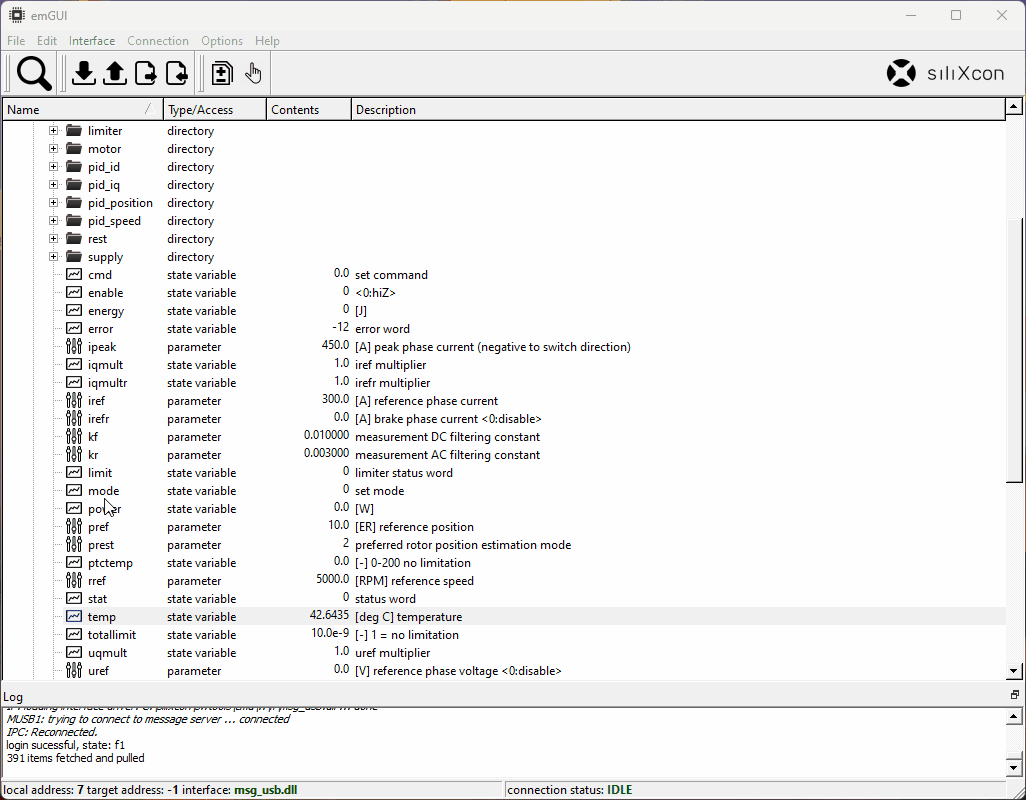Click the magnifier search toolbar icon

click(34, 73)
